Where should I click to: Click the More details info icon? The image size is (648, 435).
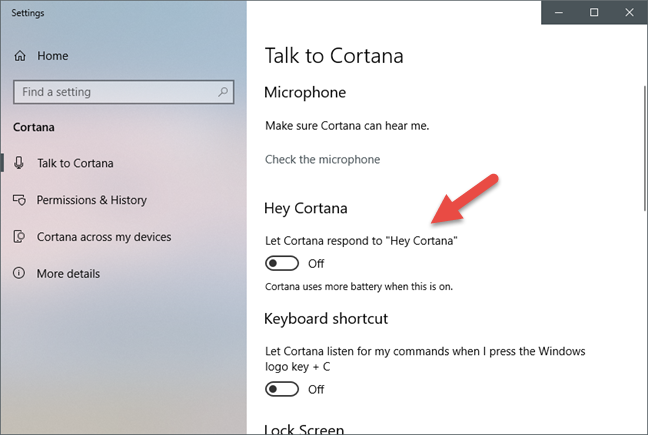[19, 273]
